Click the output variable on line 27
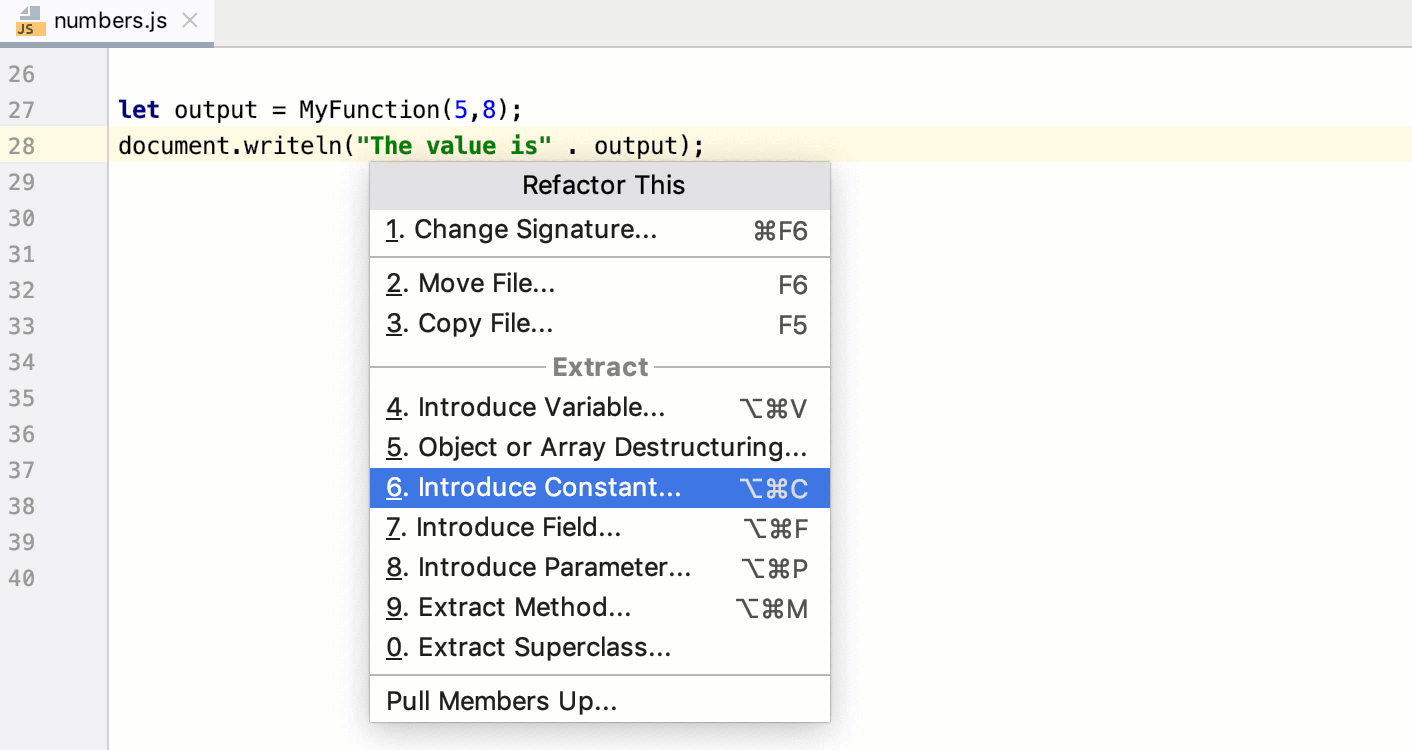The height and width of the screenshot is (750, 1412). pyautogui.click(x=215, y=110)
